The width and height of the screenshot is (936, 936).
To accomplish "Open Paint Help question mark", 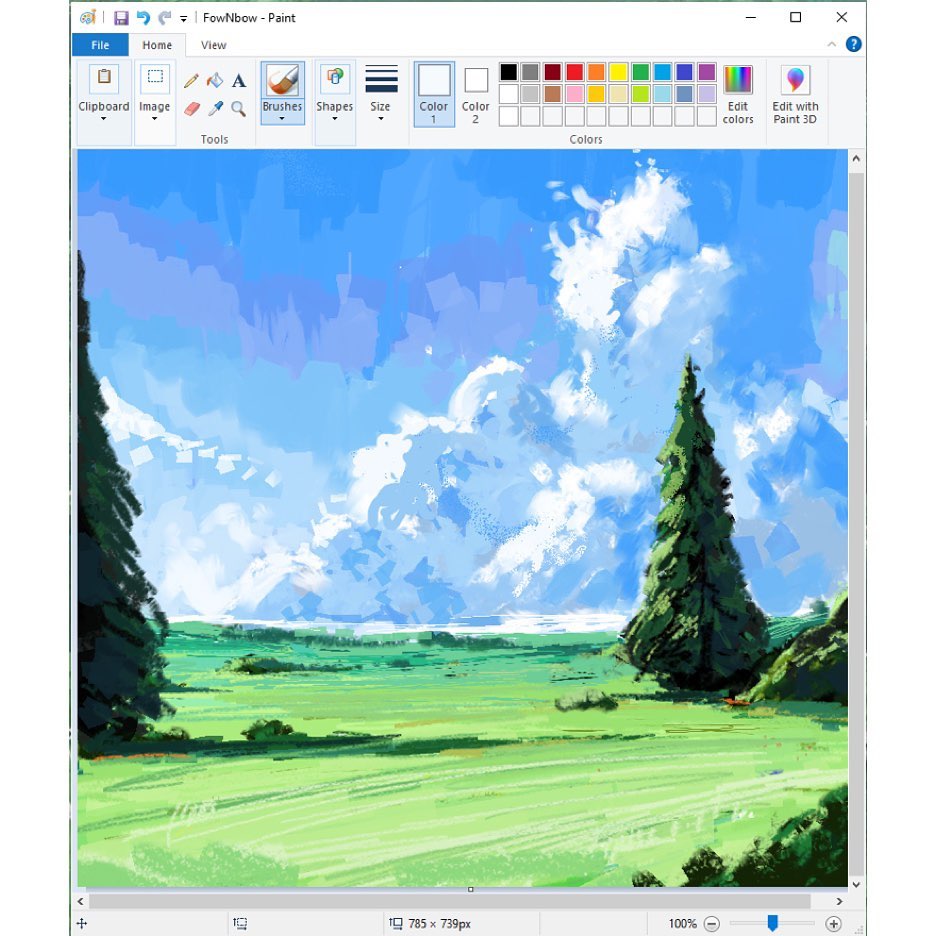I will point(854,44).
